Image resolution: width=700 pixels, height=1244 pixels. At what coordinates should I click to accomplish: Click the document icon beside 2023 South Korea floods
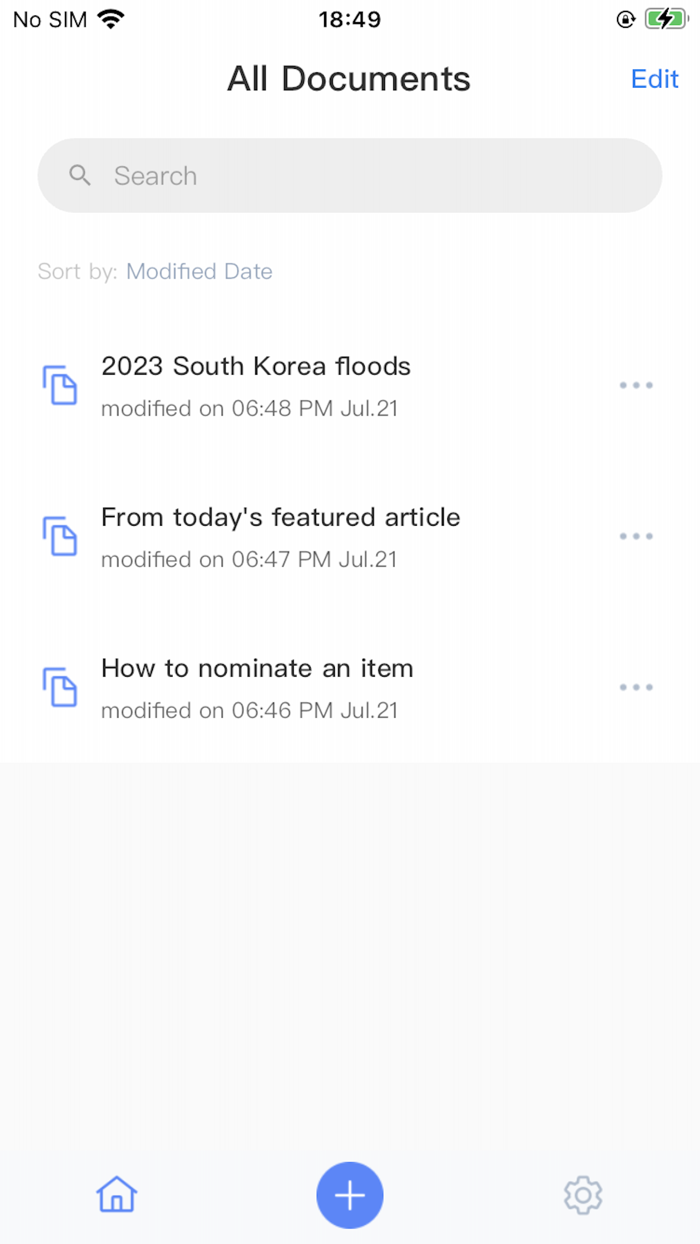(60, 385)
